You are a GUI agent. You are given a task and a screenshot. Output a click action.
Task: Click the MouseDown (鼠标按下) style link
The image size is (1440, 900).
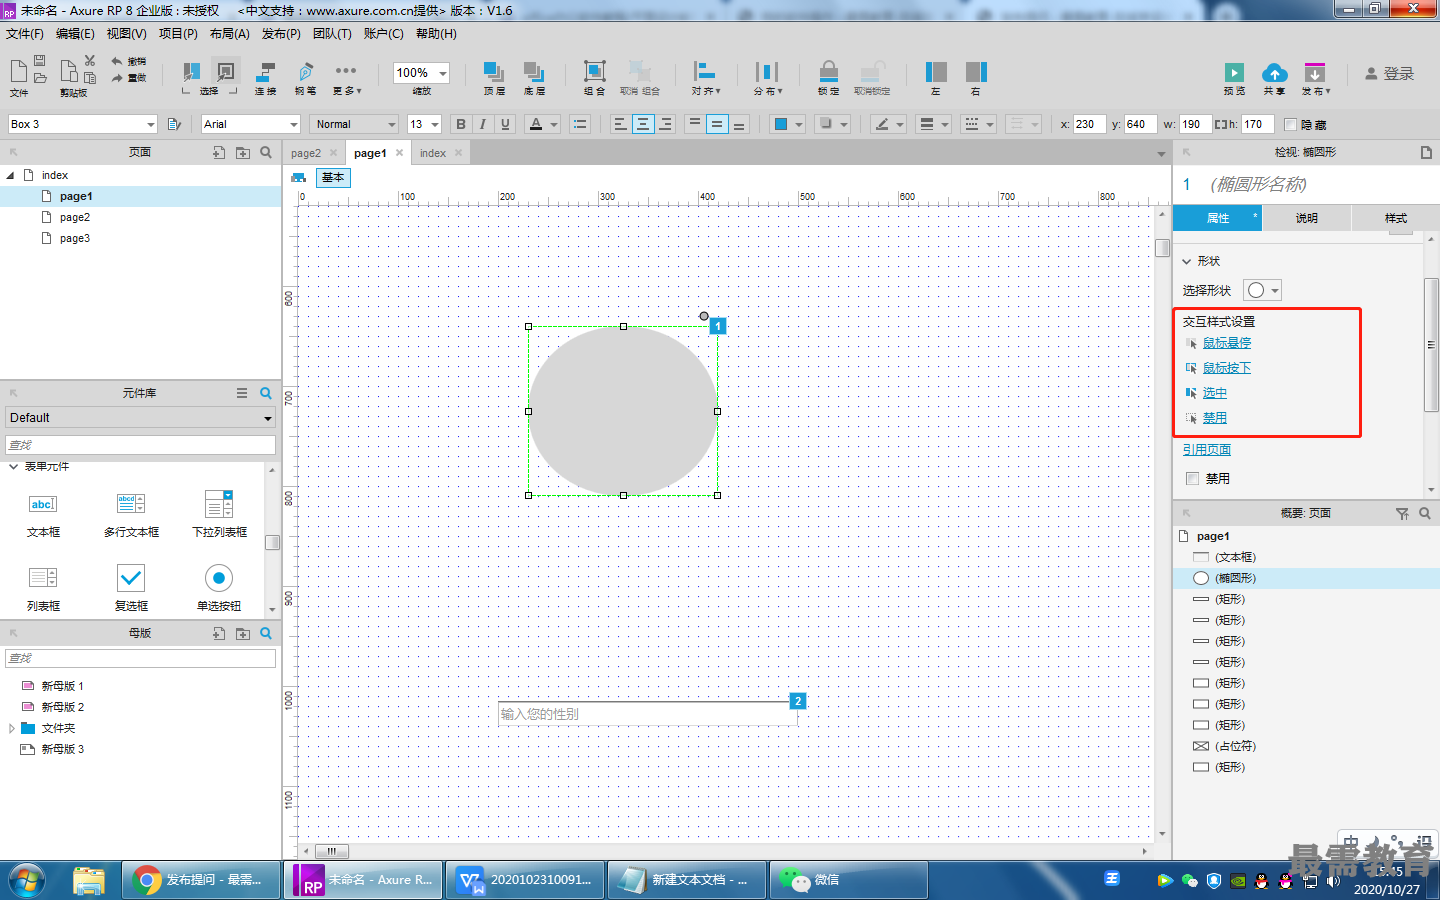tap(1227, 368)
